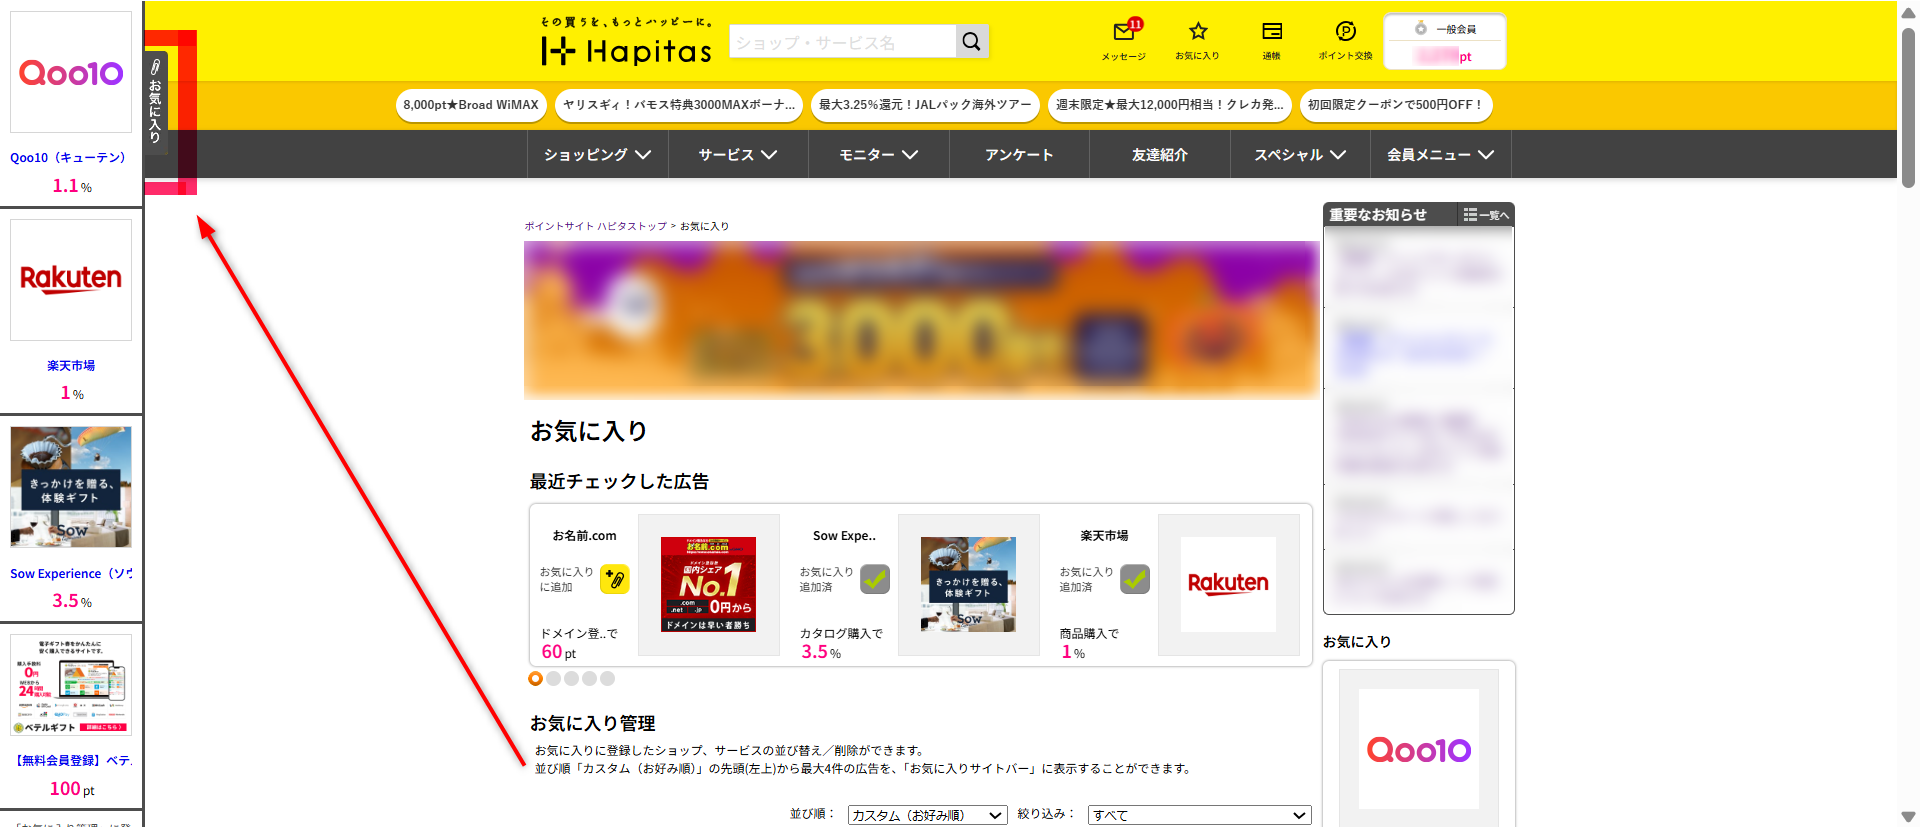Click the 8,000pt★Broad WiMAX promo pill
This screenshot has height=827, width=1920.
tap(471, 105)
